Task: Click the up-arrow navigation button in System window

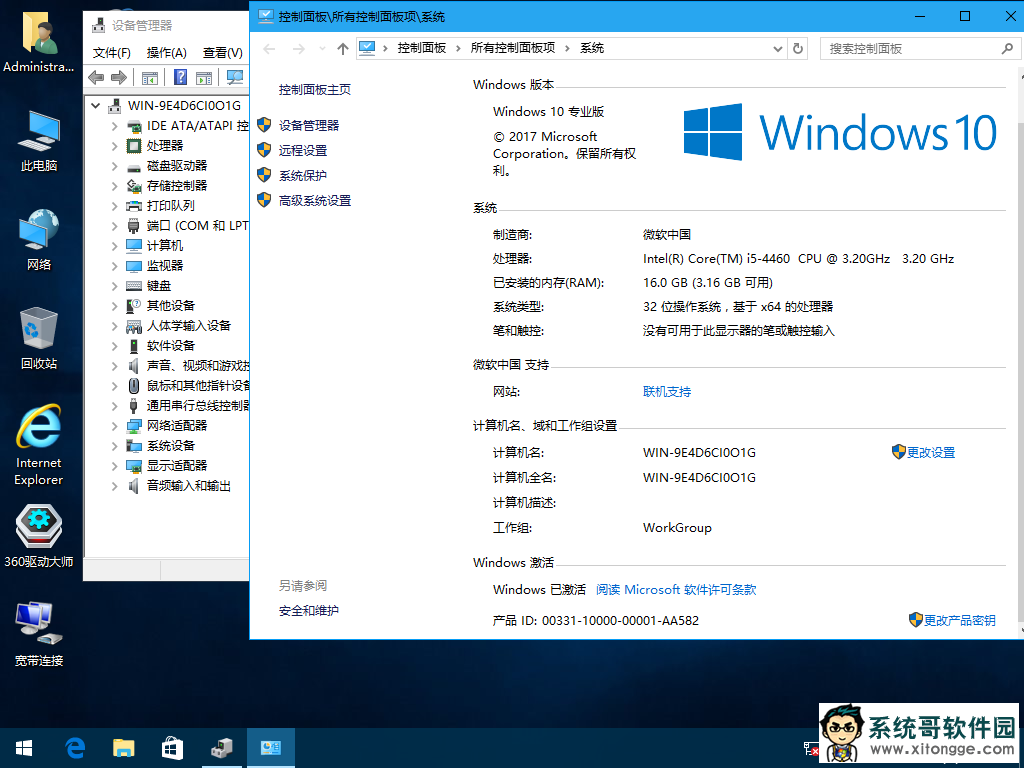Action: (x=343, y=48)
